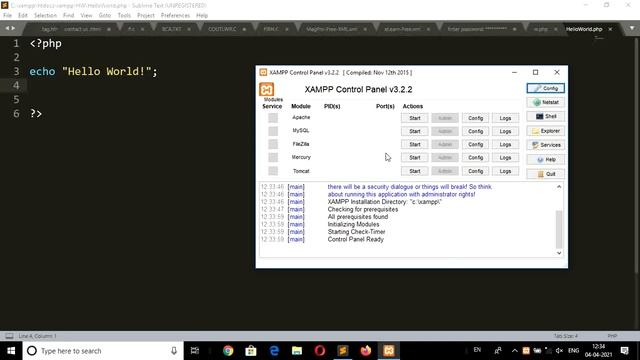640x360 pixels.
Task: Launch the XAMPP Shell
Action: point(546,116)
